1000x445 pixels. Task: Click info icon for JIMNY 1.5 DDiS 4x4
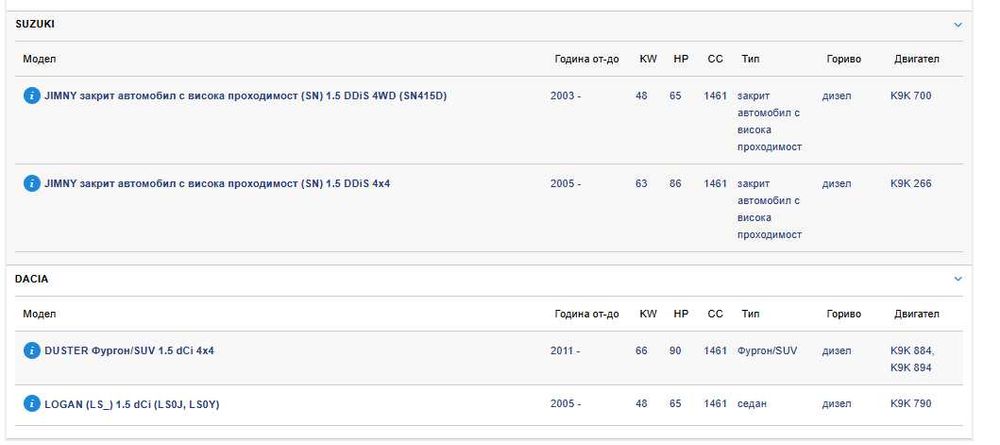coord(32,184)
